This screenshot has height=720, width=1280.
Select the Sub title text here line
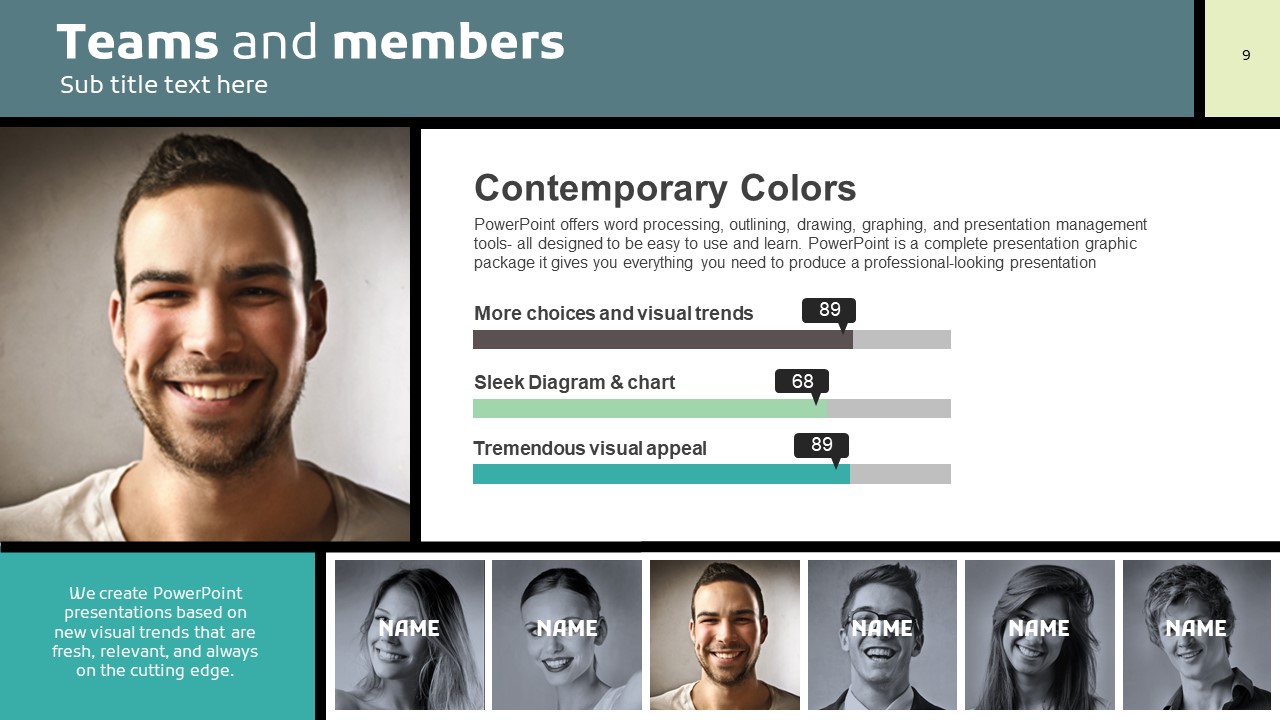(164, 85)
